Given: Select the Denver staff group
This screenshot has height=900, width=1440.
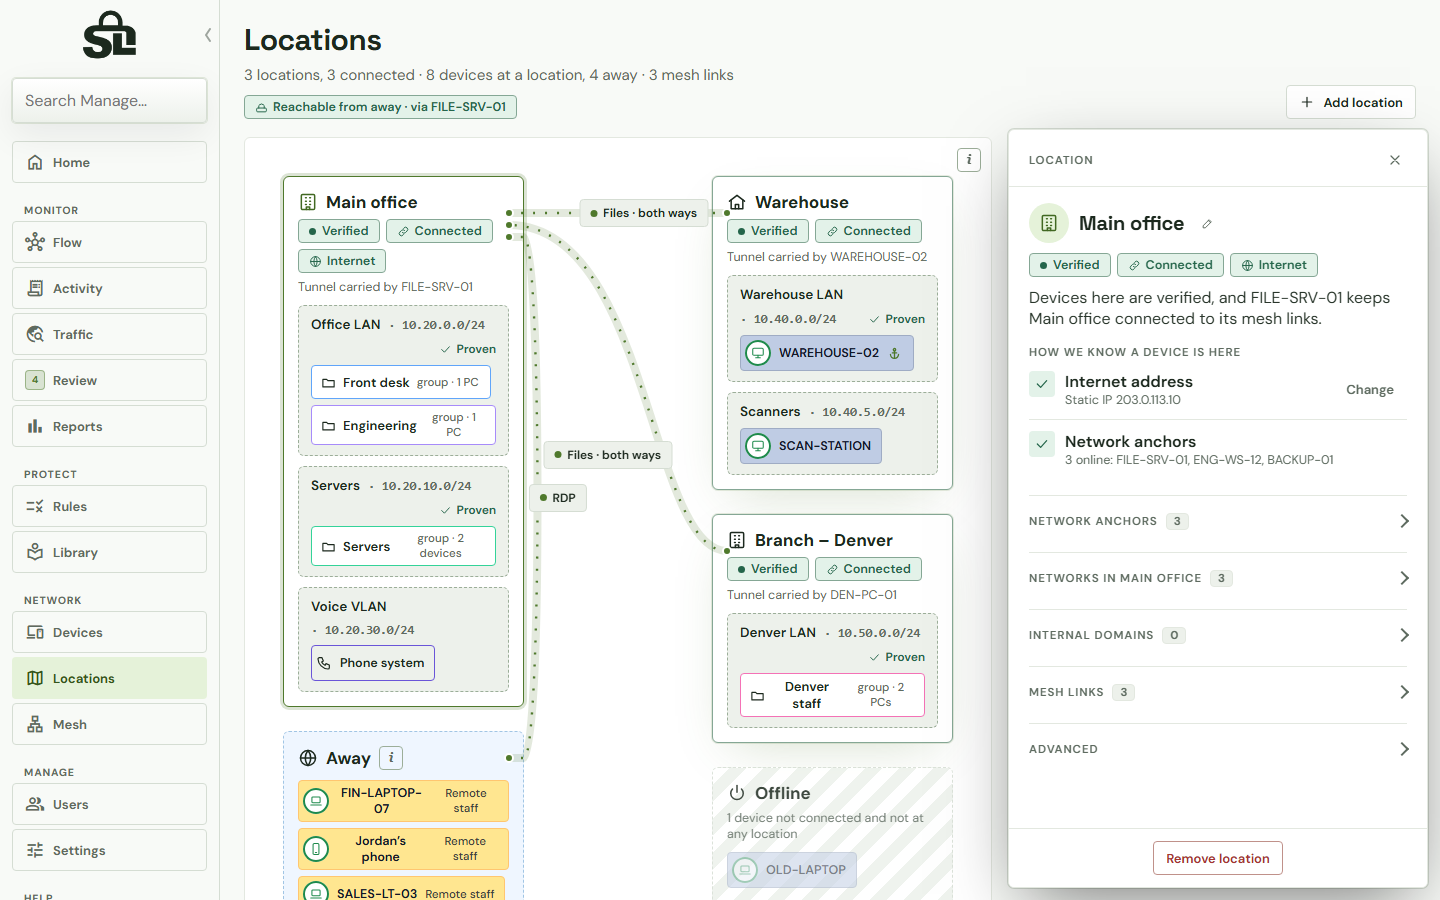Looking at the screenshot, I should point(832,695).
